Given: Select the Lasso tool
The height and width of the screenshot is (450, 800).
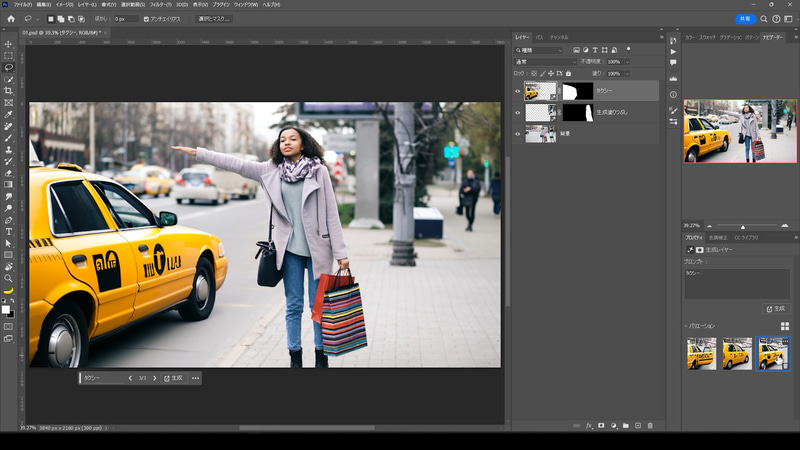Looking at the screenshot, I should point(8,67).
